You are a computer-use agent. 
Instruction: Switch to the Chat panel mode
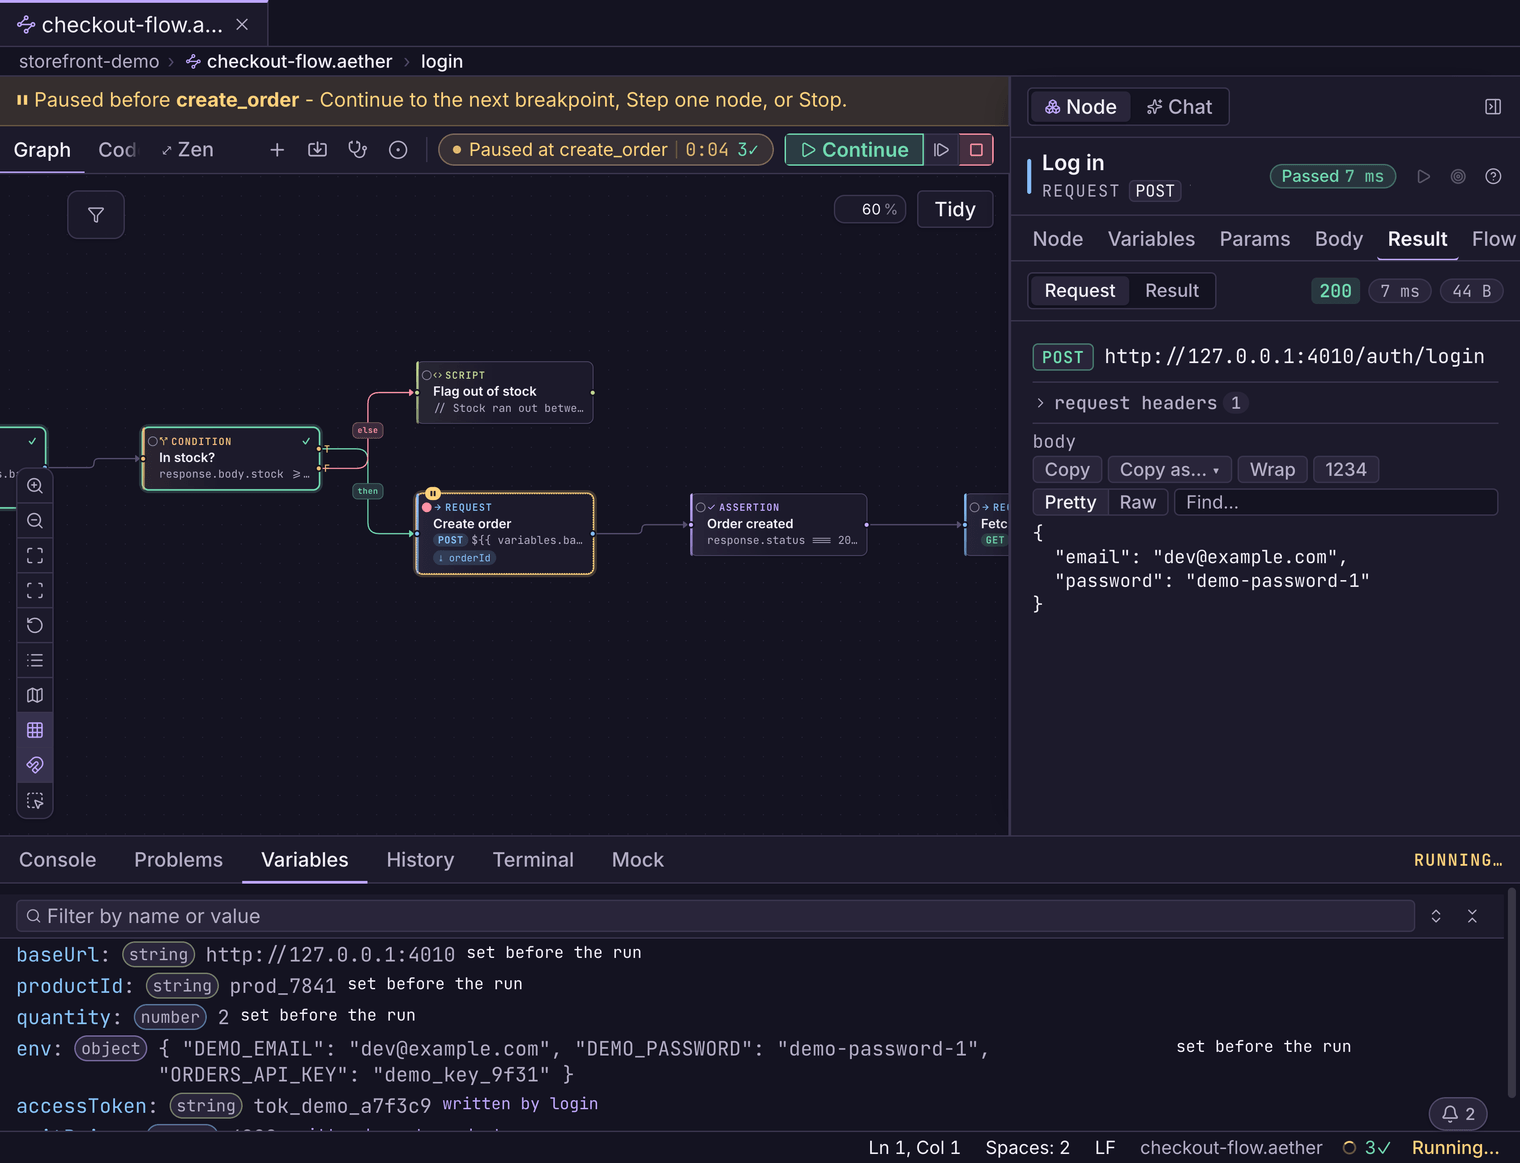tap(1179, 107)
